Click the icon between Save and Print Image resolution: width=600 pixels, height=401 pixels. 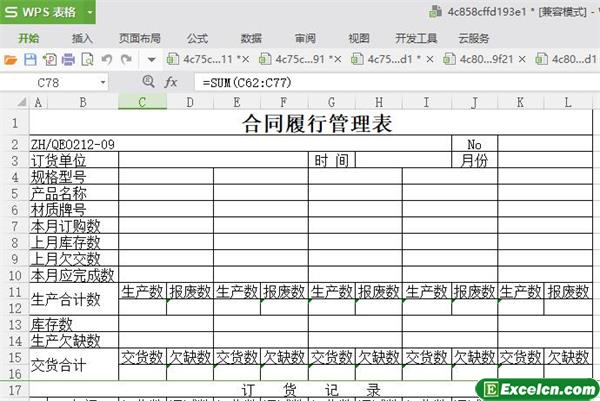coord(50,60)
